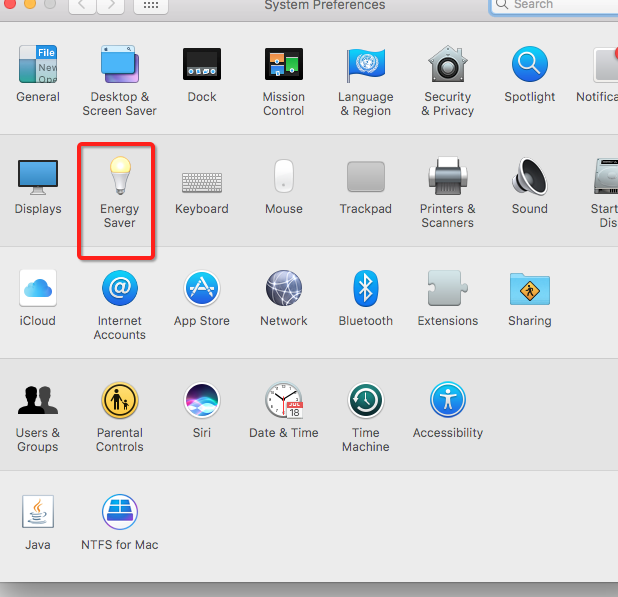The width and height of the screenshot is (618, 597).
Task: Go forward with the right arrow button
Action: coord(111,6)
